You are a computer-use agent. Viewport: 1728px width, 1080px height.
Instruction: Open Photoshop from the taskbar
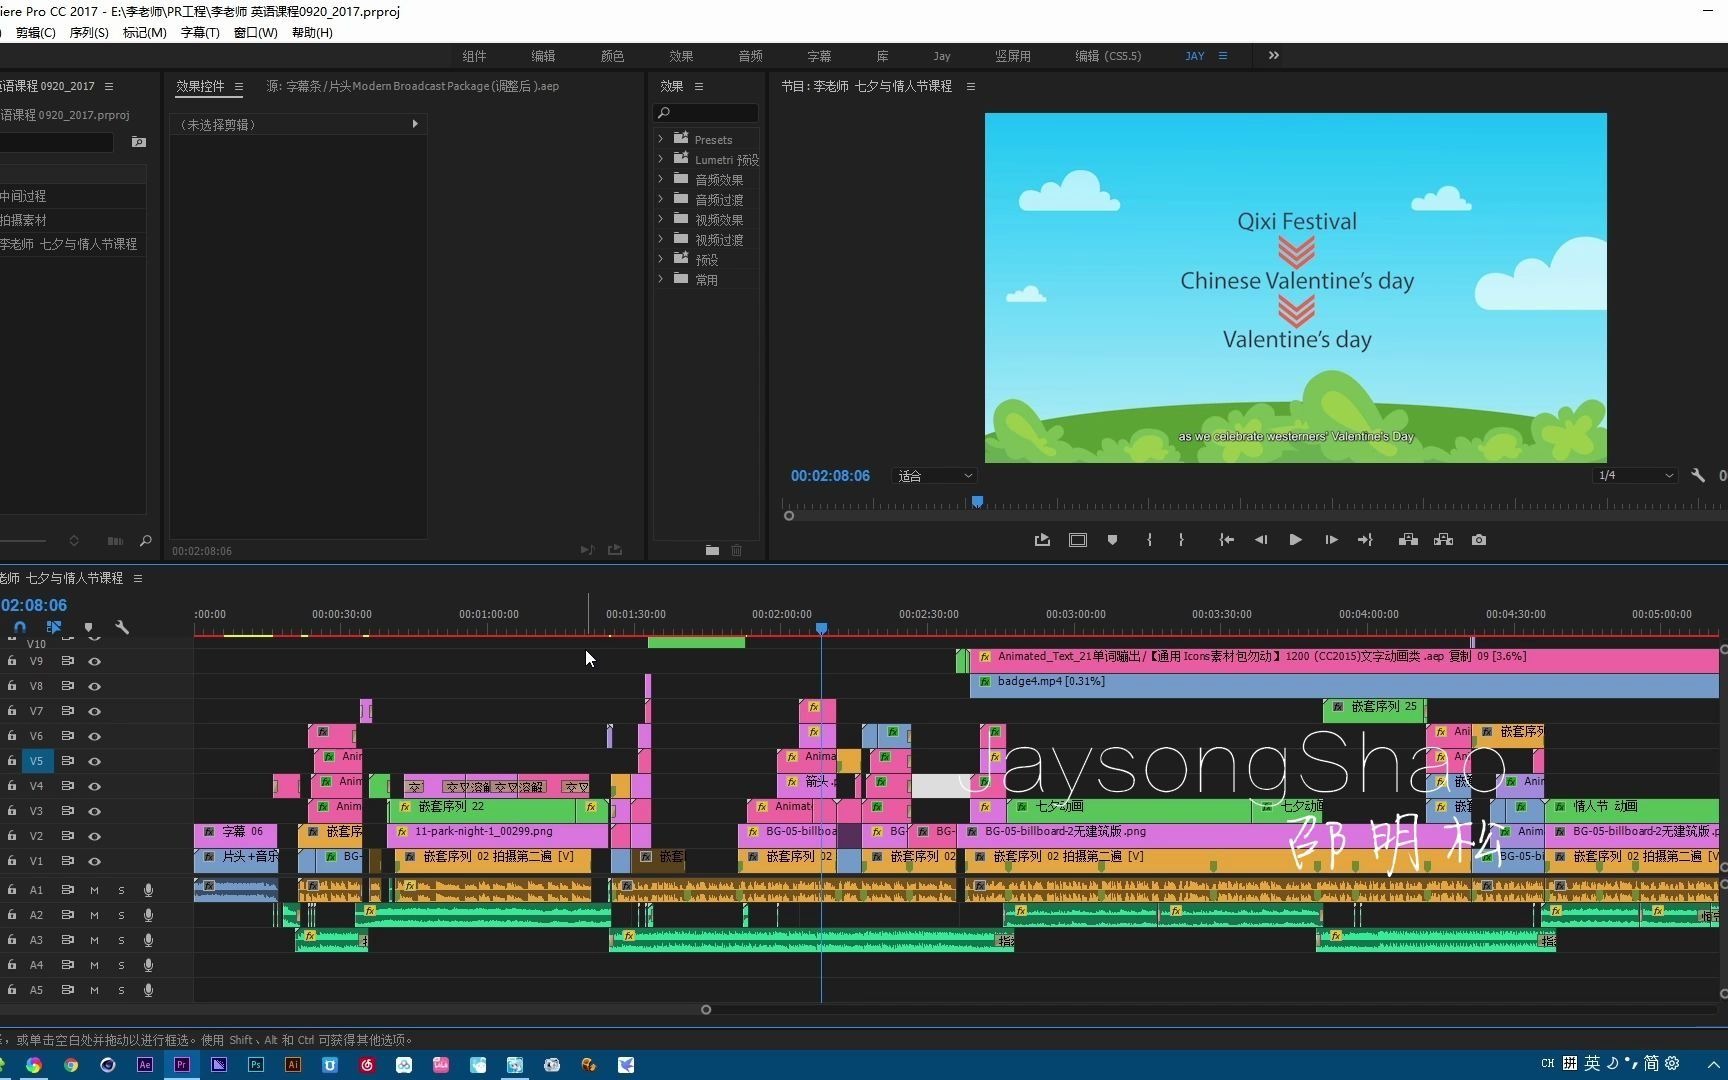[x=256, y=1065]
